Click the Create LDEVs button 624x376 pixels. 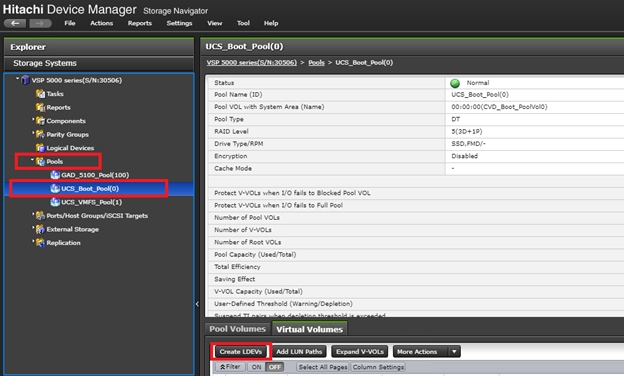coord(241,352)
